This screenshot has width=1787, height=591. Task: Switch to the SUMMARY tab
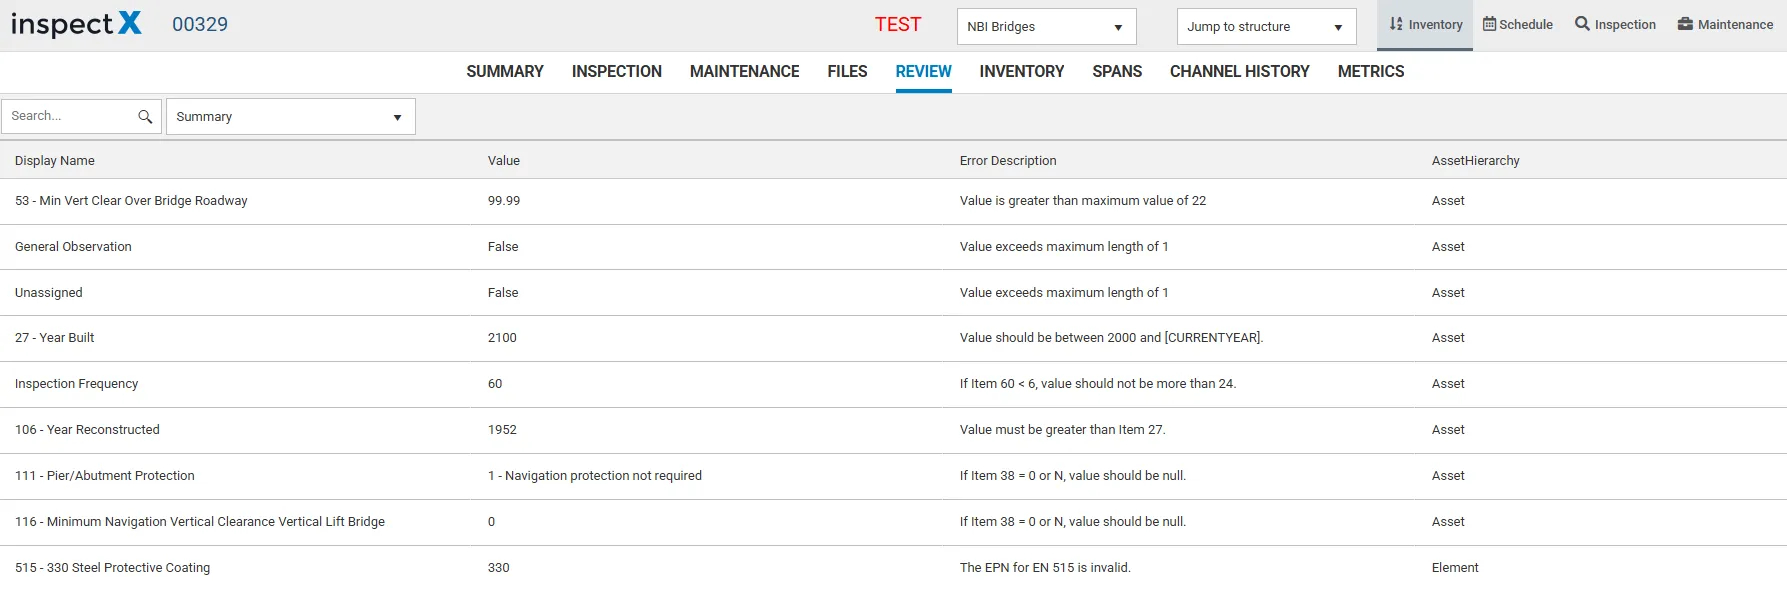(x=505, y=72)
